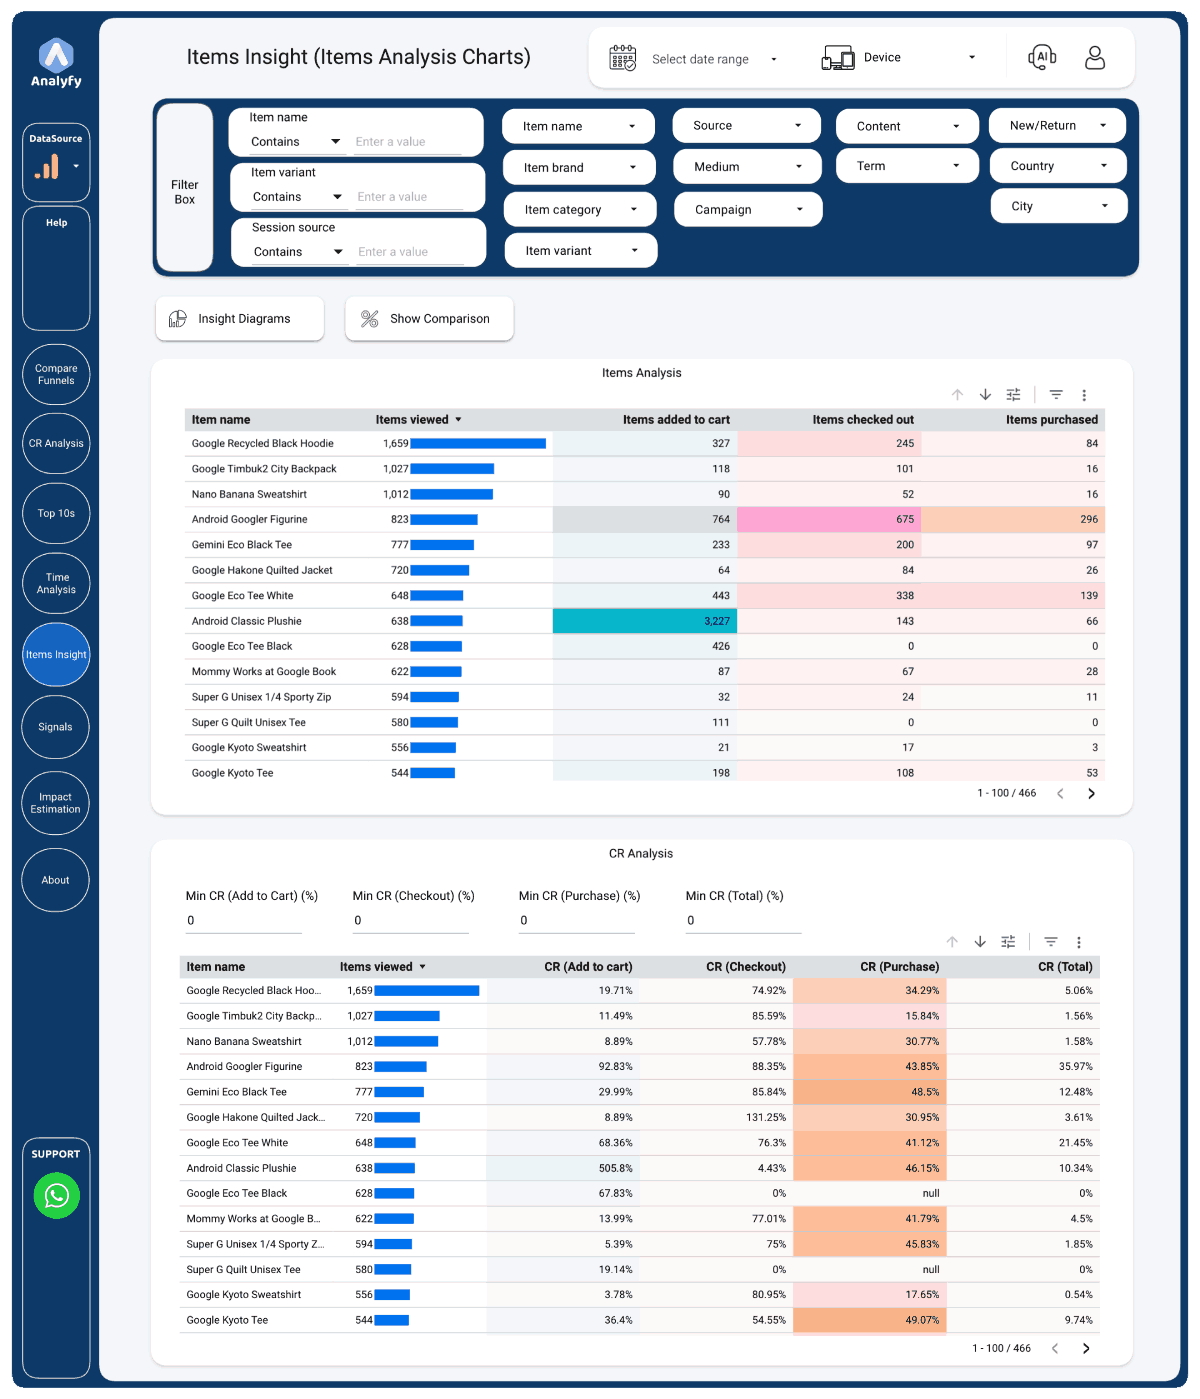Click the Analyfy logo icon
Viewport: 1200px width, 1399px height.
[x=56, y=54]
